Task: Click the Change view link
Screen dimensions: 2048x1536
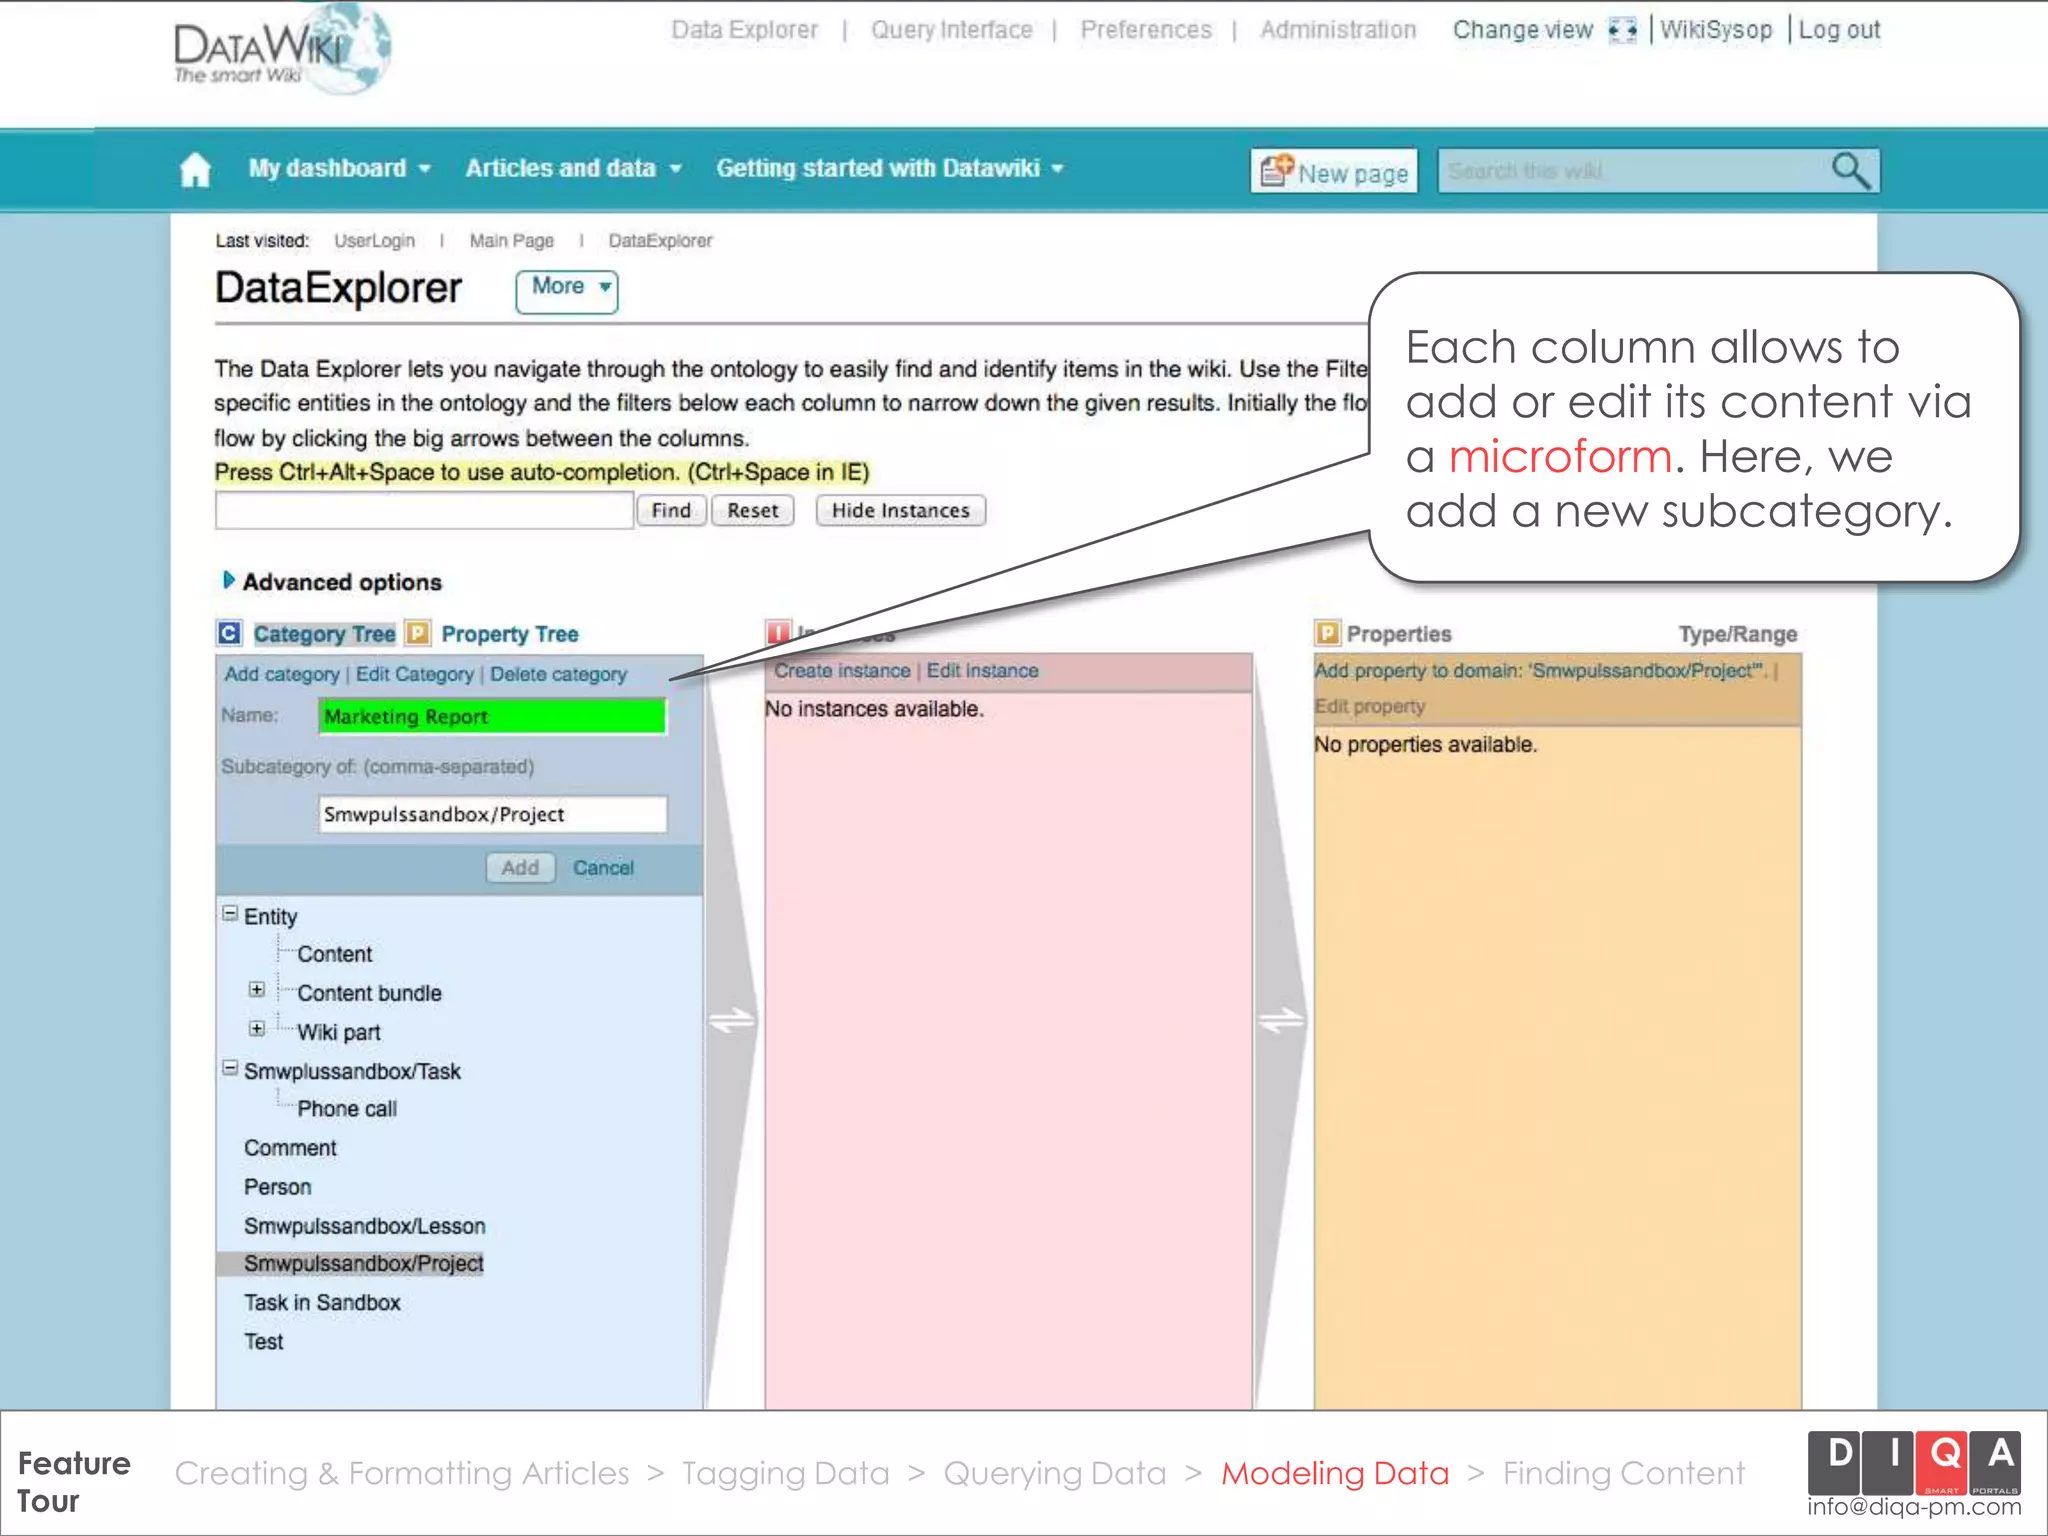Action: point(1523,30)
